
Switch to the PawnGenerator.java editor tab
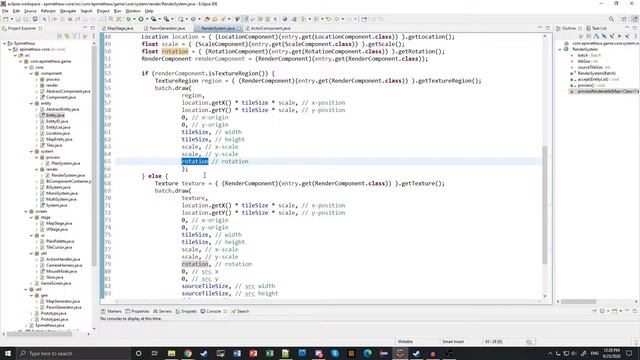167,28
